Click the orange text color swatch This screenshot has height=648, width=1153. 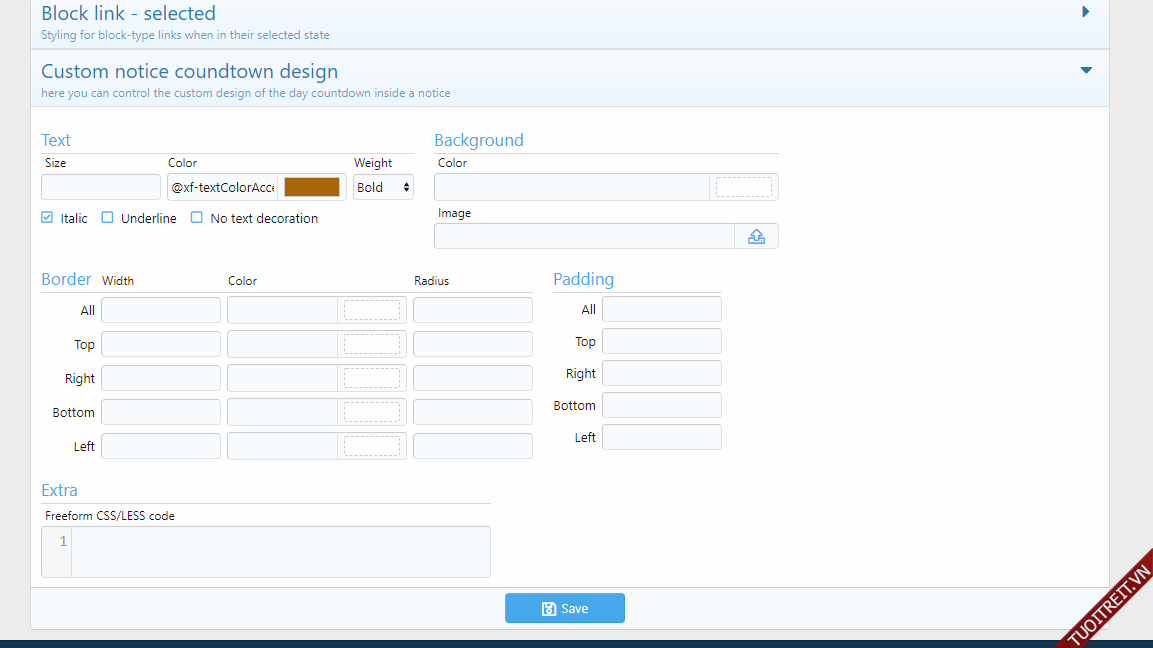point(312,187)
